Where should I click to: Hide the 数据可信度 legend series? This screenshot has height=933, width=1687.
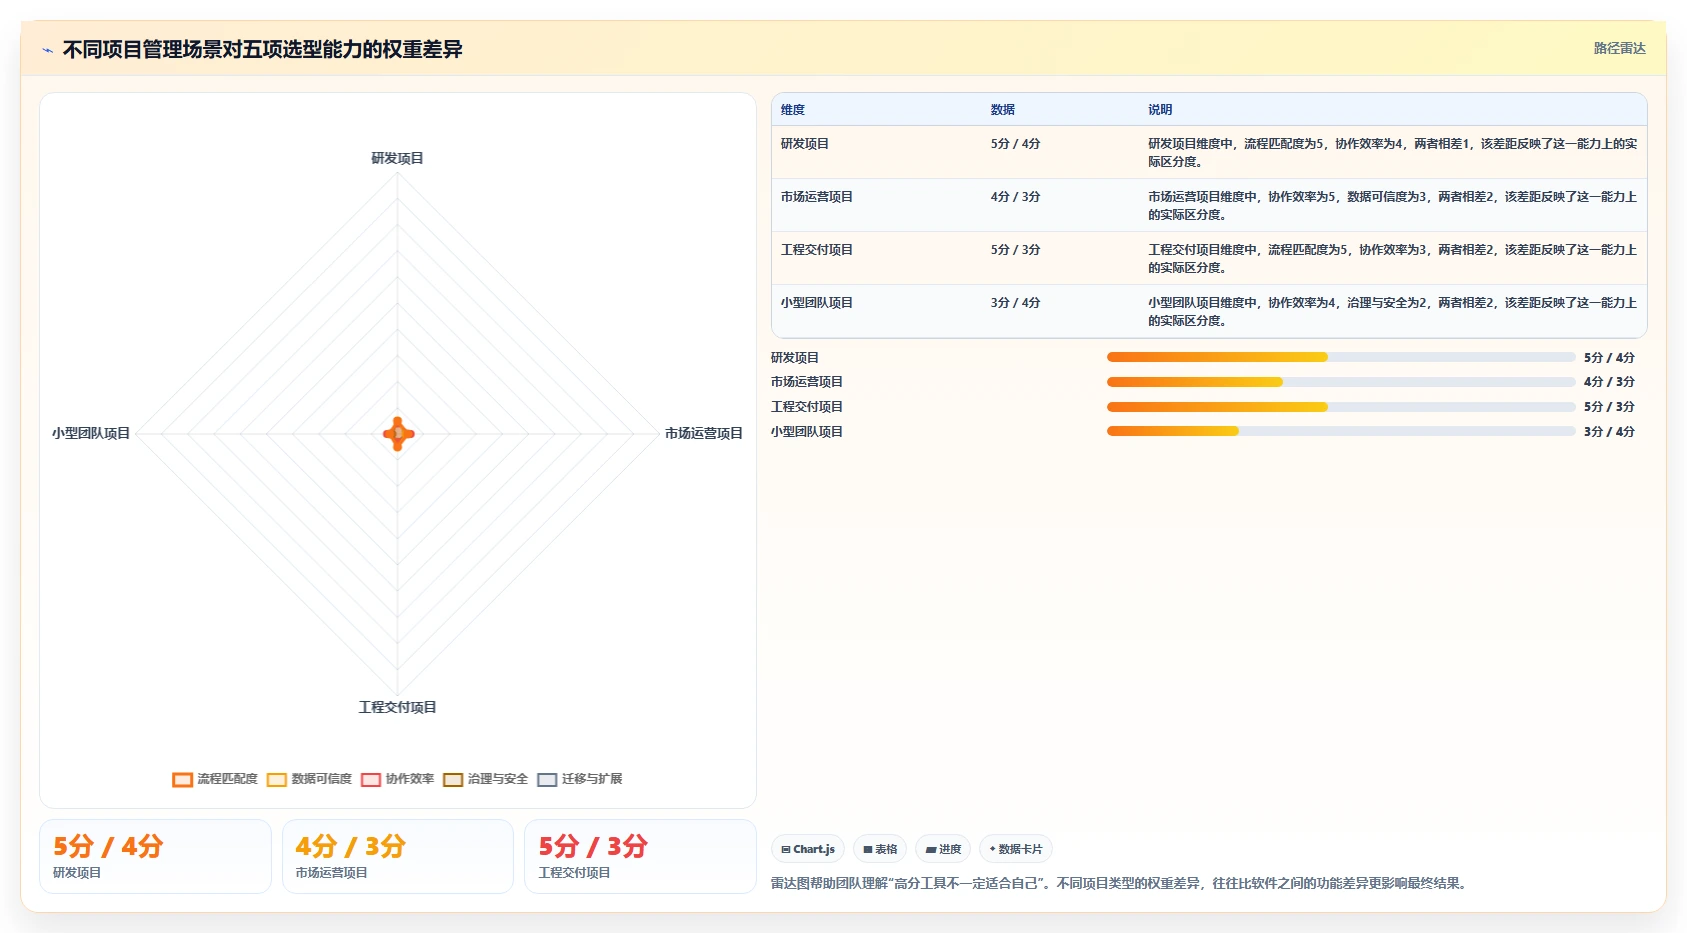tap(309, 779)
